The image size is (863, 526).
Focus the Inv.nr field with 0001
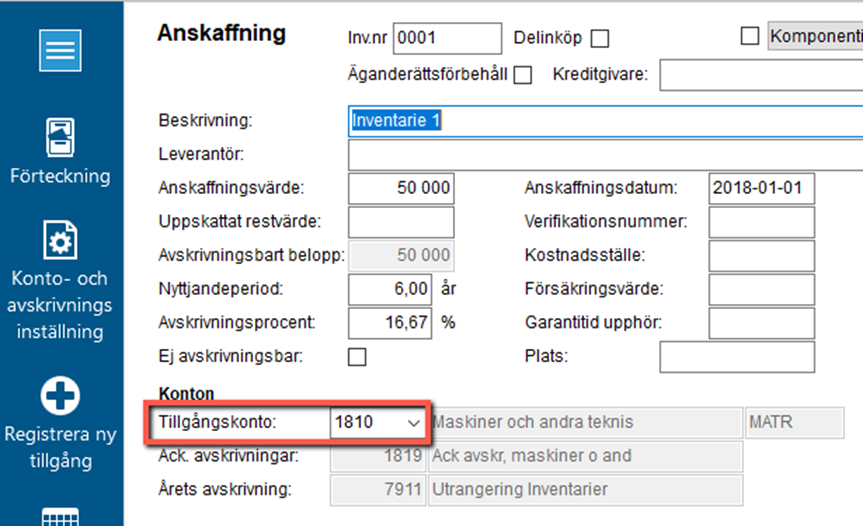[447, 39]
